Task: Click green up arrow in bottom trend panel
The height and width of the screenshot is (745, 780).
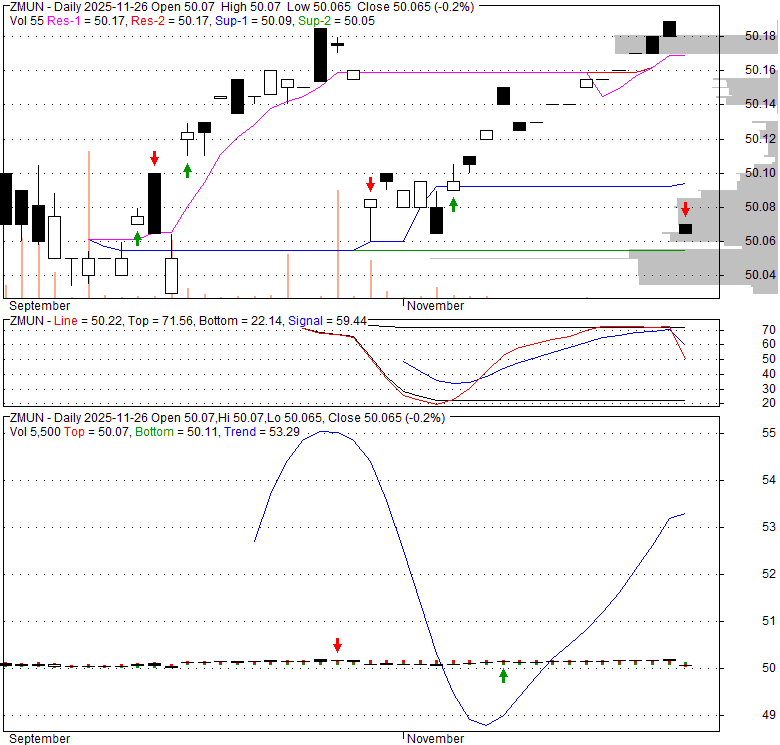Action: 503,676
